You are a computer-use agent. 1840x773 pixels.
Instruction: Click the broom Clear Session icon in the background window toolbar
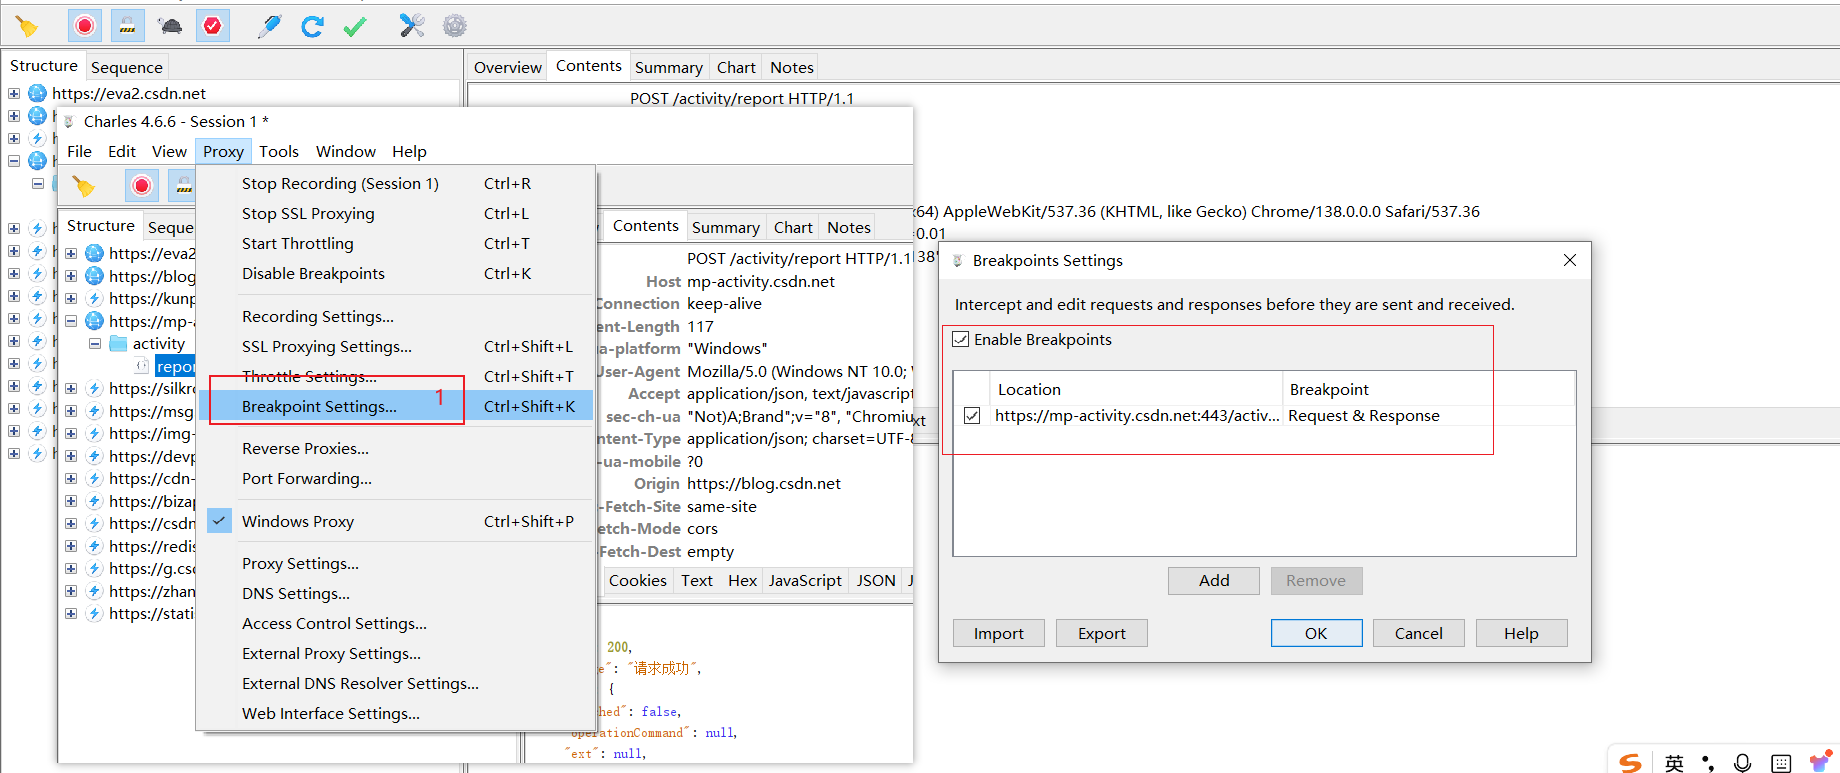point(27,27)
